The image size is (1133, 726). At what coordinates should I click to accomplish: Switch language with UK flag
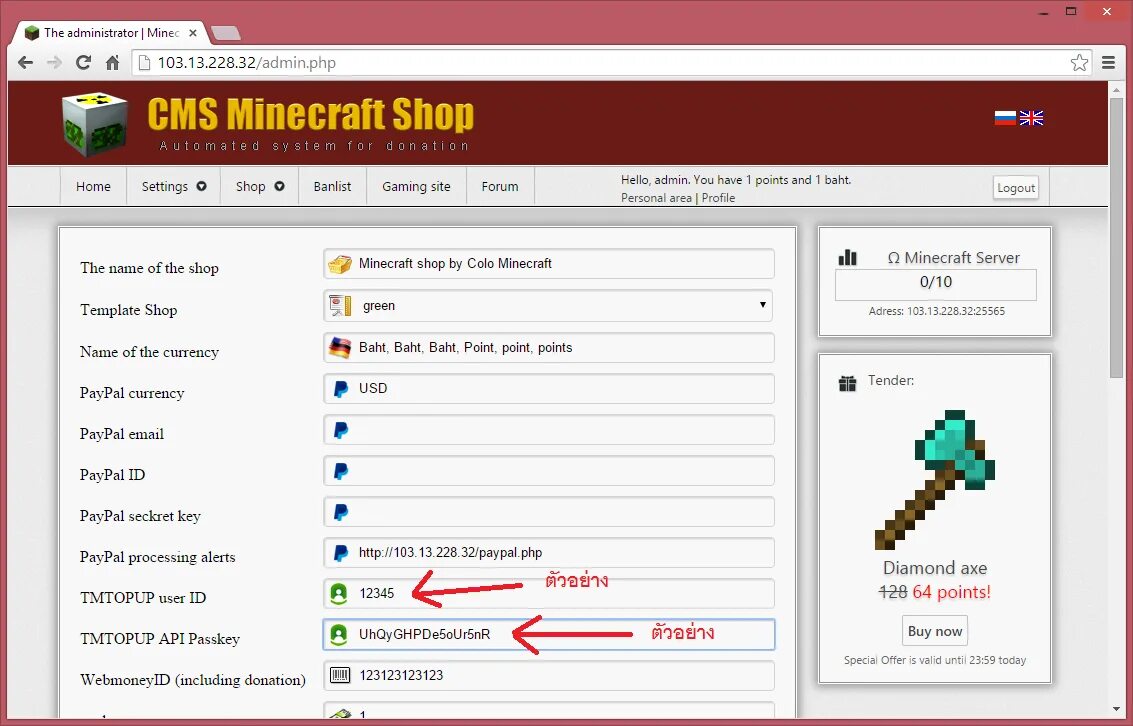pyautogui.click(x=1031, y=118)
